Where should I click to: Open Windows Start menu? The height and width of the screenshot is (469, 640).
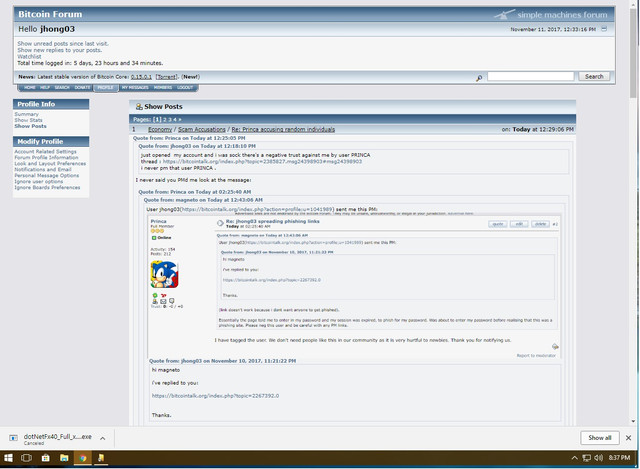(x=8, y=458)
